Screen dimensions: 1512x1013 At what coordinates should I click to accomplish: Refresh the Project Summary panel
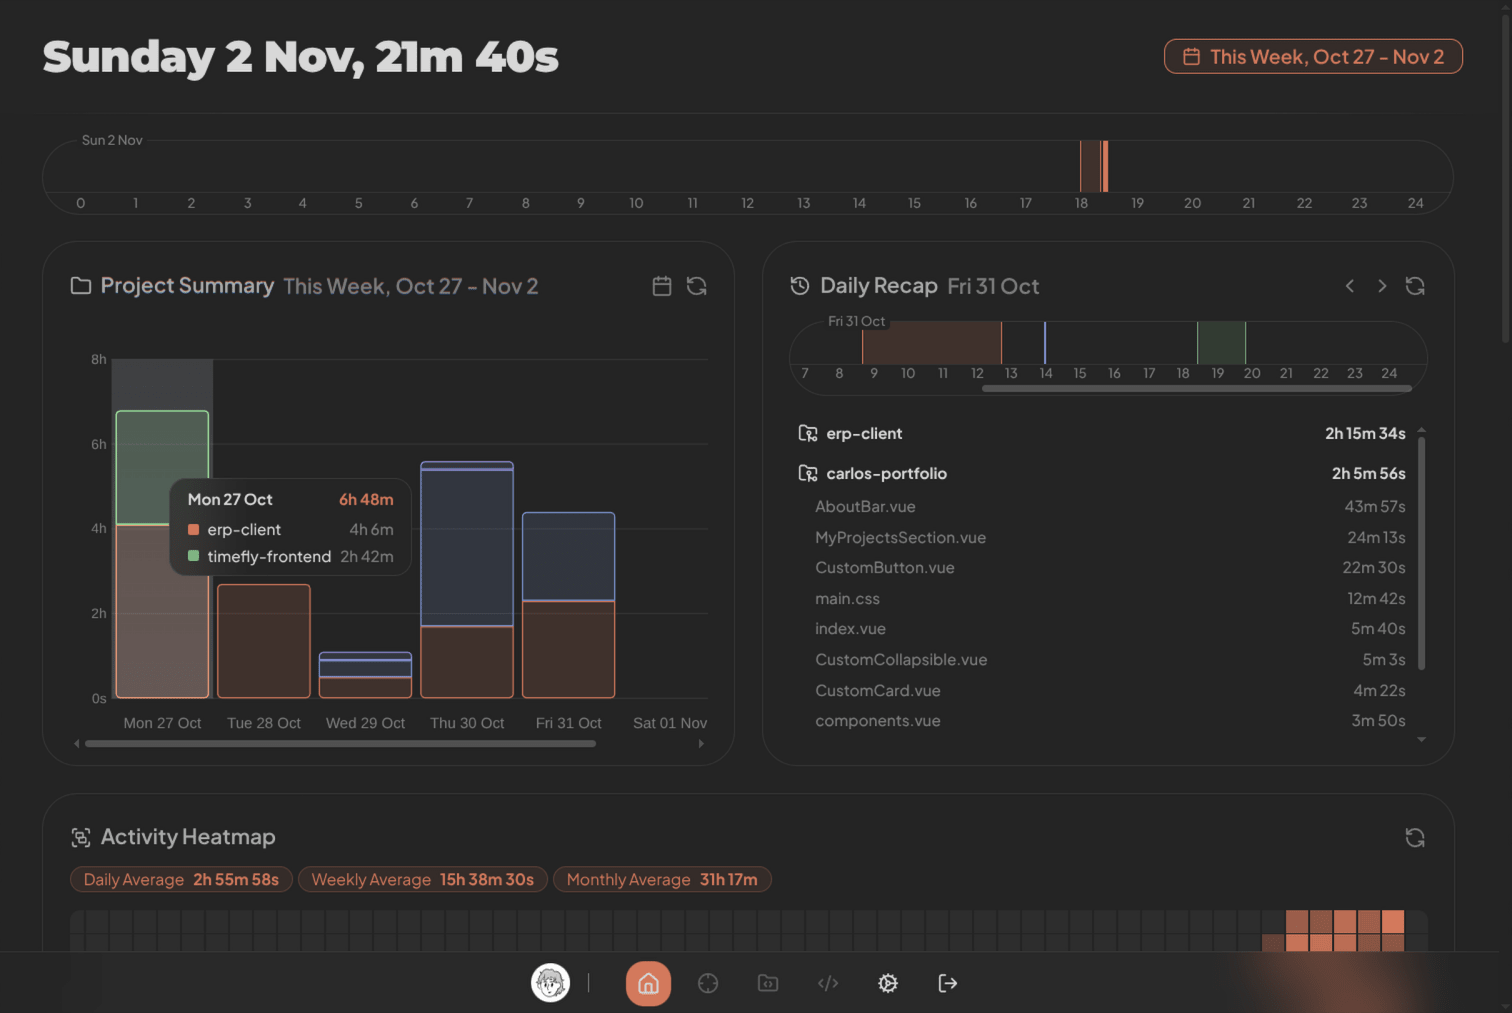[x=697, y=286]
